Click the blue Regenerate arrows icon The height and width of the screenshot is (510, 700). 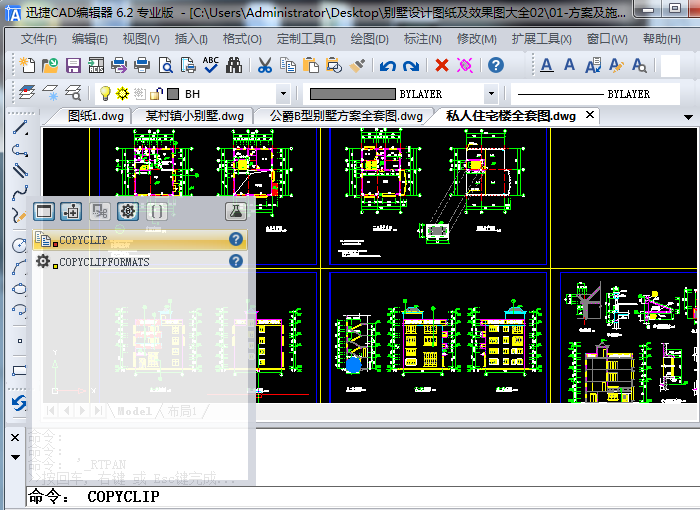[x=19, y=403]
